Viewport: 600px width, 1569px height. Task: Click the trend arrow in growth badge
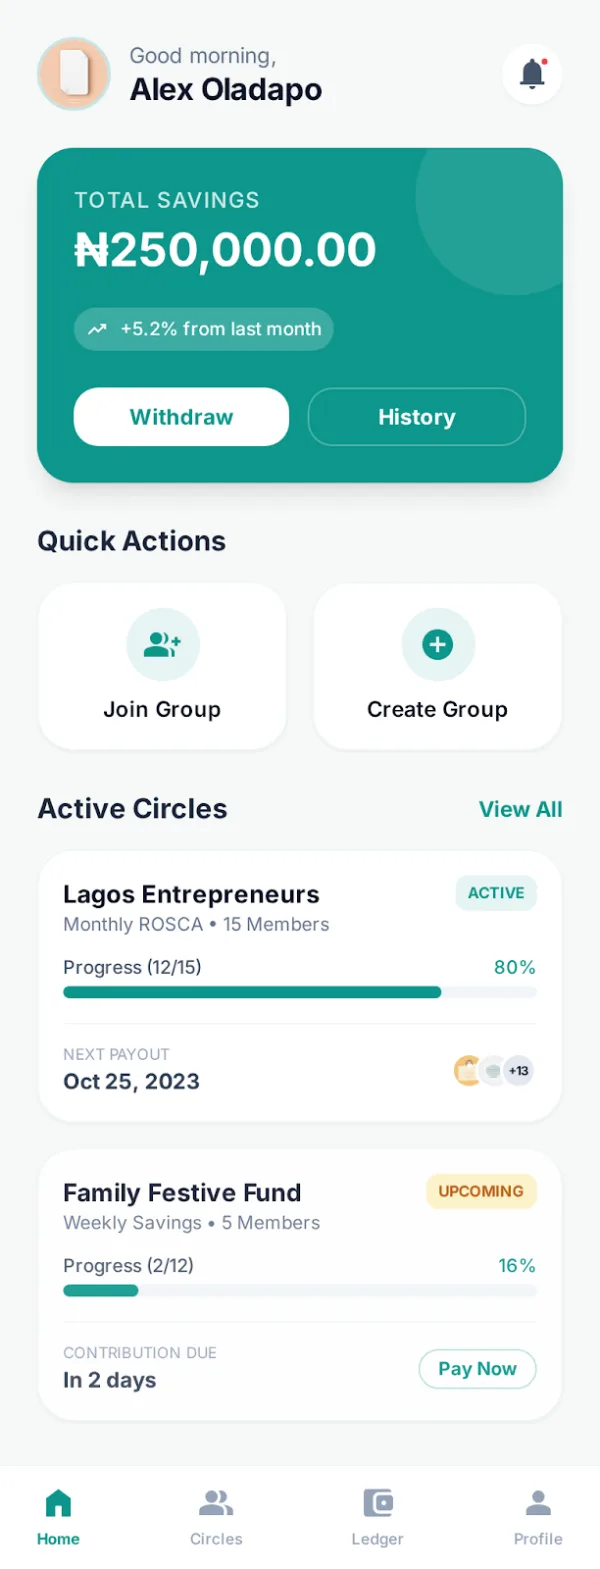[x=97, y=329]
